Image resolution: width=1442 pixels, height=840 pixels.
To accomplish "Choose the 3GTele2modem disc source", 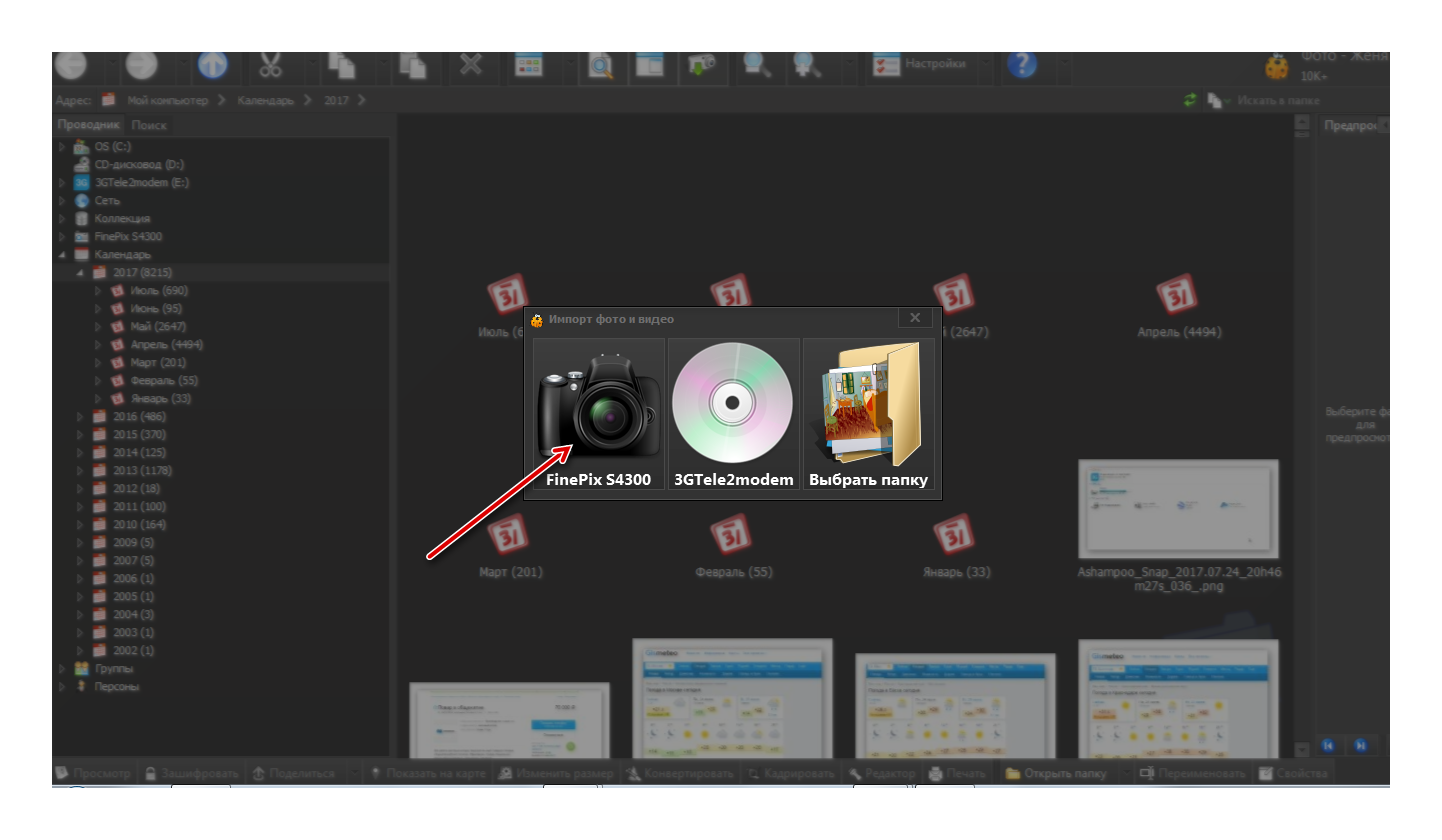I will pos(734,416).
